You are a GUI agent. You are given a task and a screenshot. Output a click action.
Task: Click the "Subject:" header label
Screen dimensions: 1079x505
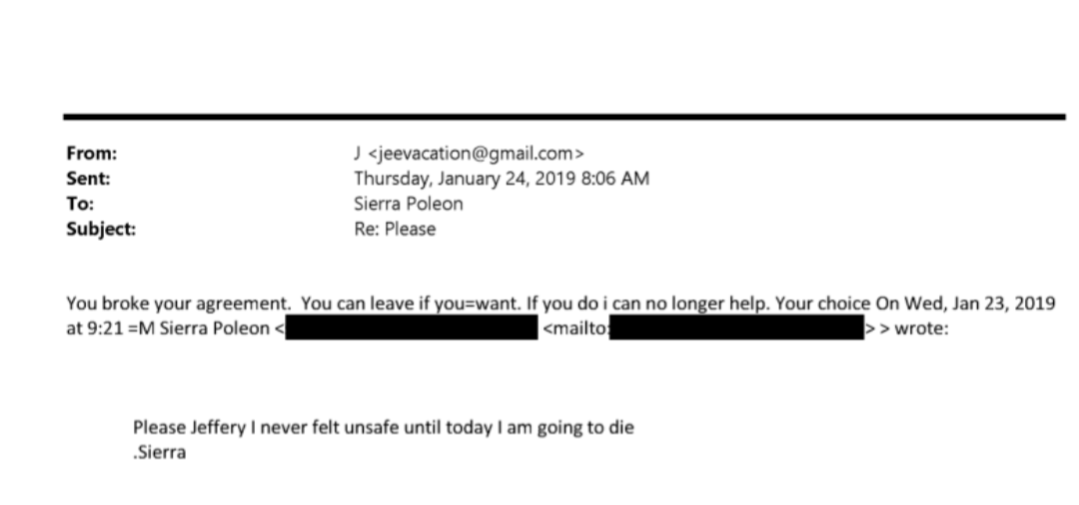click(x=101, y=229)
